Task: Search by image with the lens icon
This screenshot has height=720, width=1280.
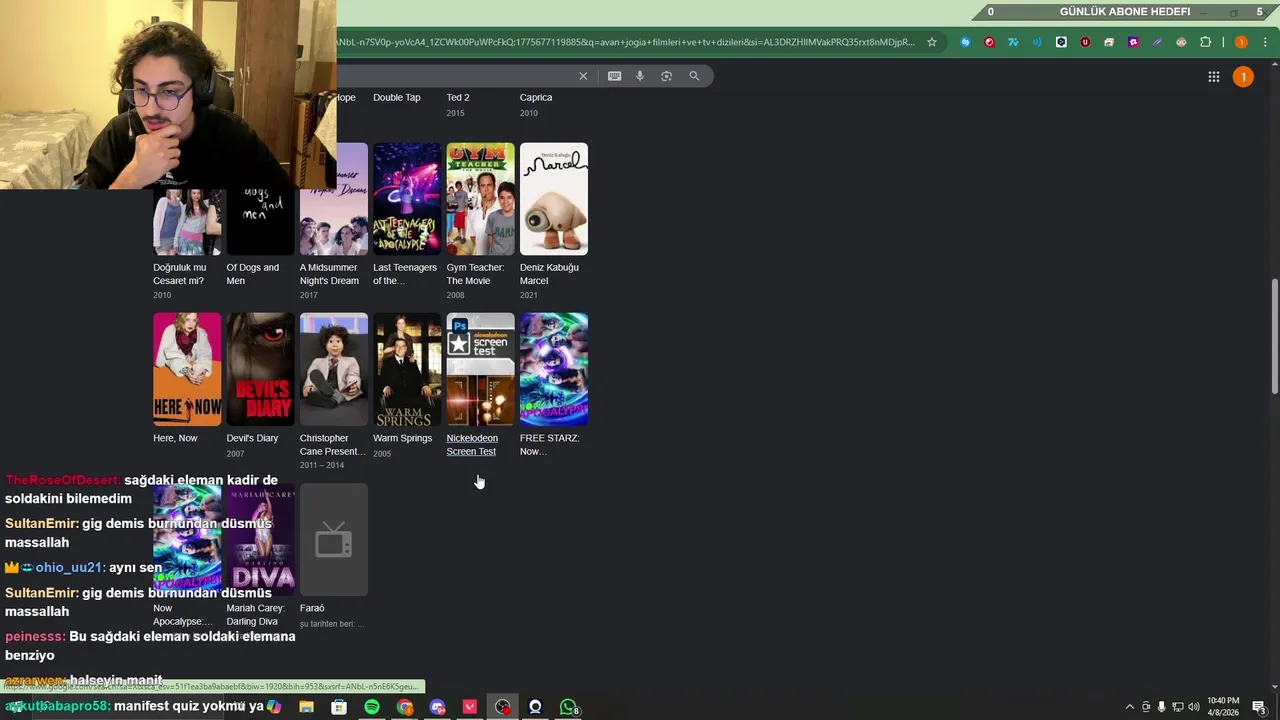Action: pyautogui.click(x=667, y=76)
